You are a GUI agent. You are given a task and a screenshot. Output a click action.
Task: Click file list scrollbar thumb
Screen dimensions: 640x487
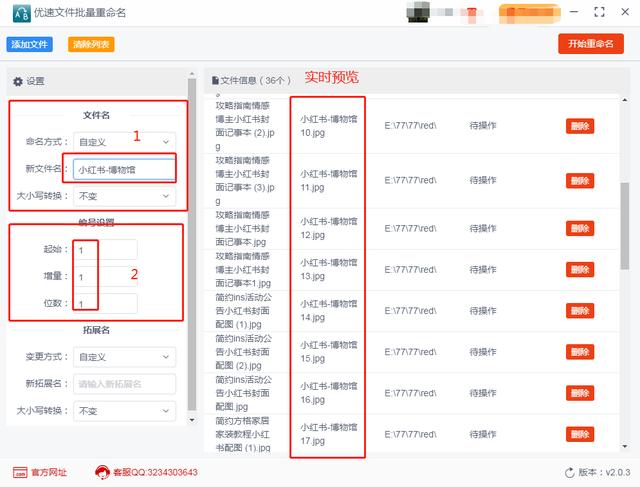pos(624,226)
